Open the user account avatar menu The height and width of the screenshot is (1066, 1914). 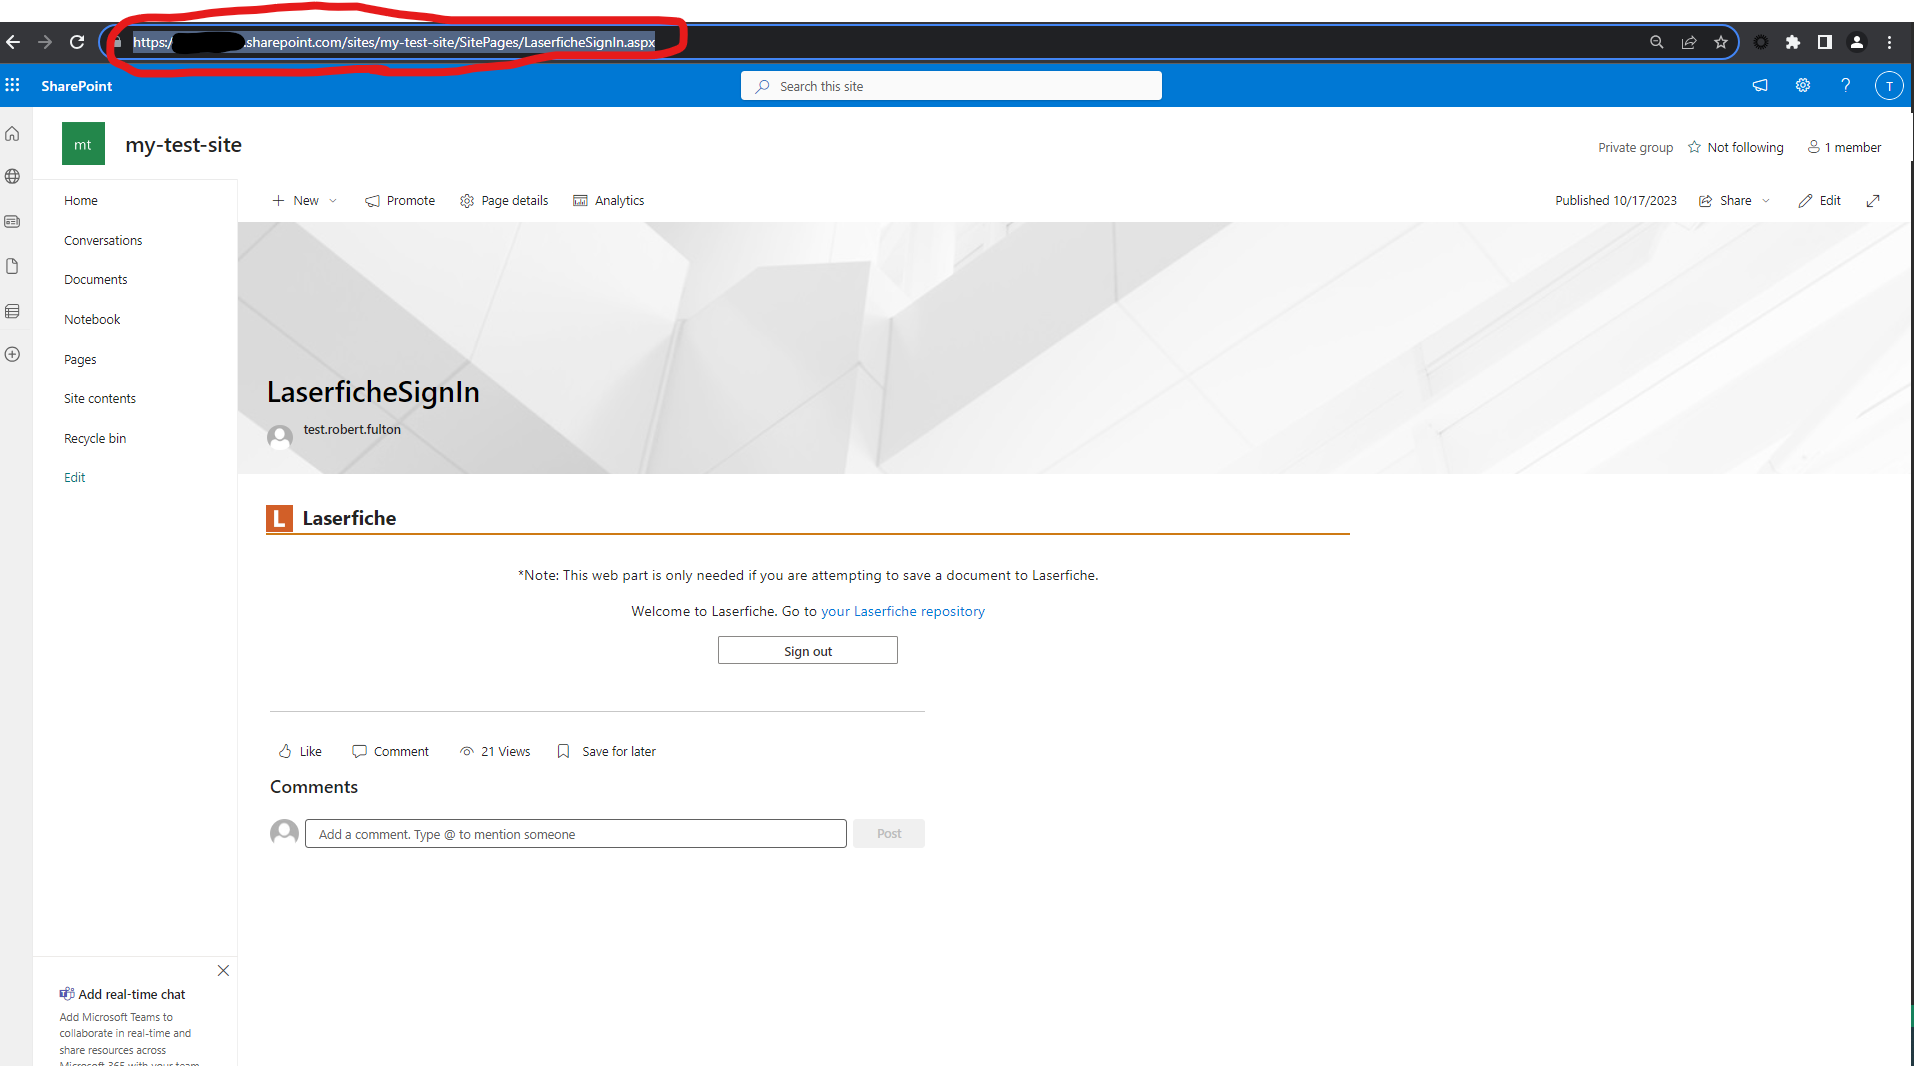[1888, 86]
